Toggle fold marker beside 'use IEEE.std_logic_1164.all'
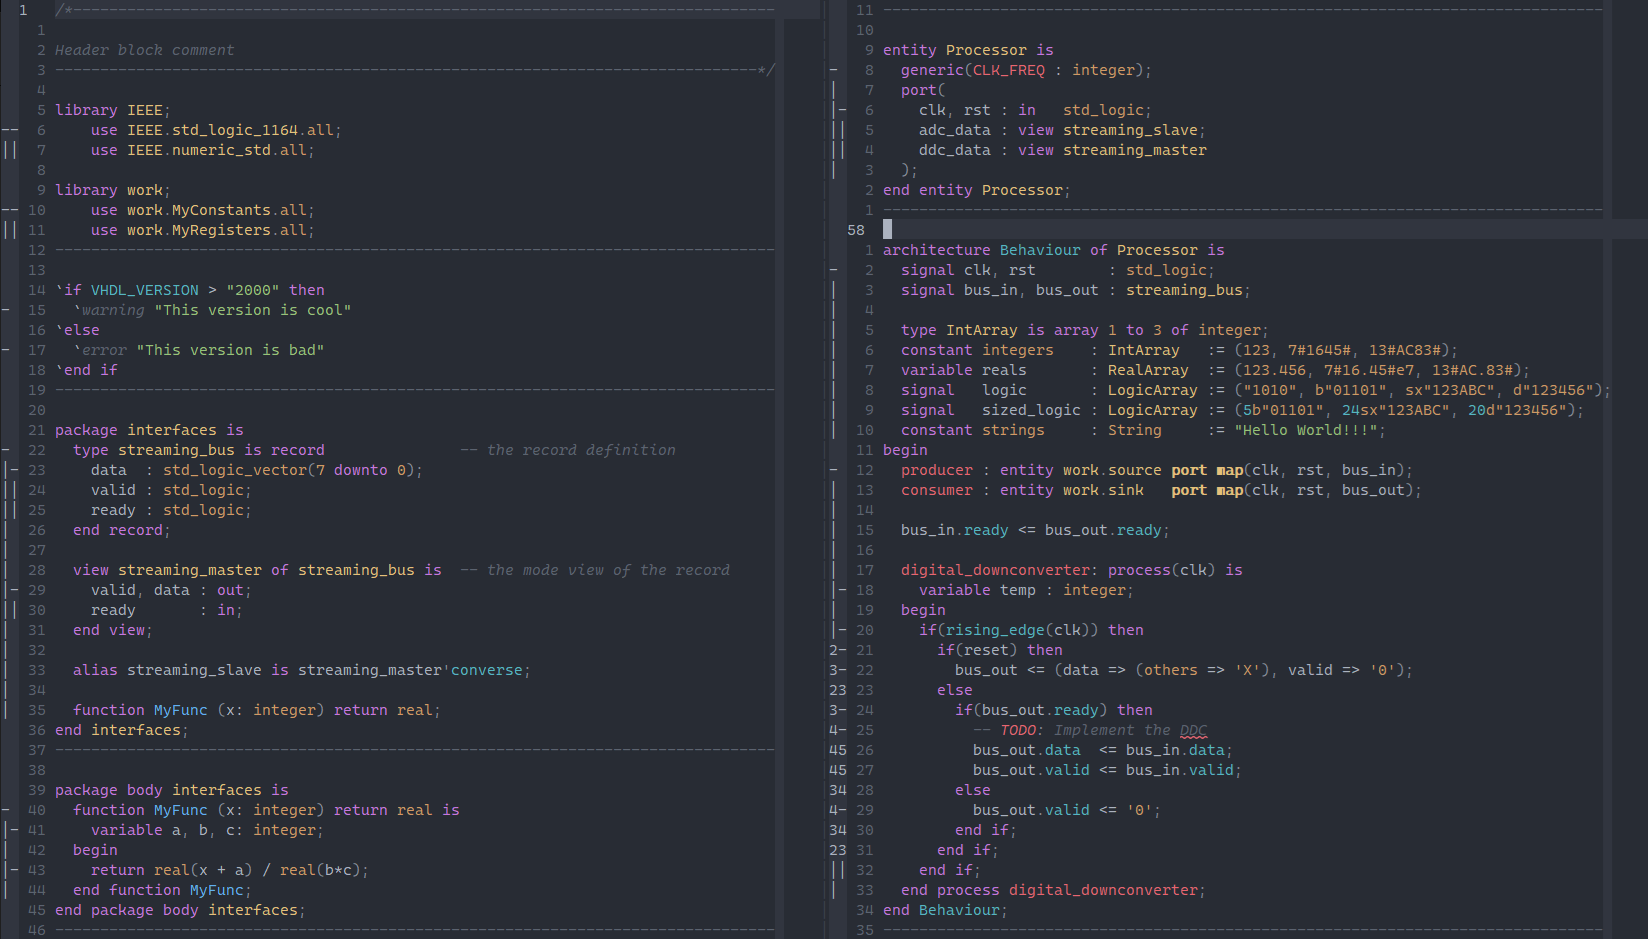This screenshot has height=939, width=1648. 9,130
